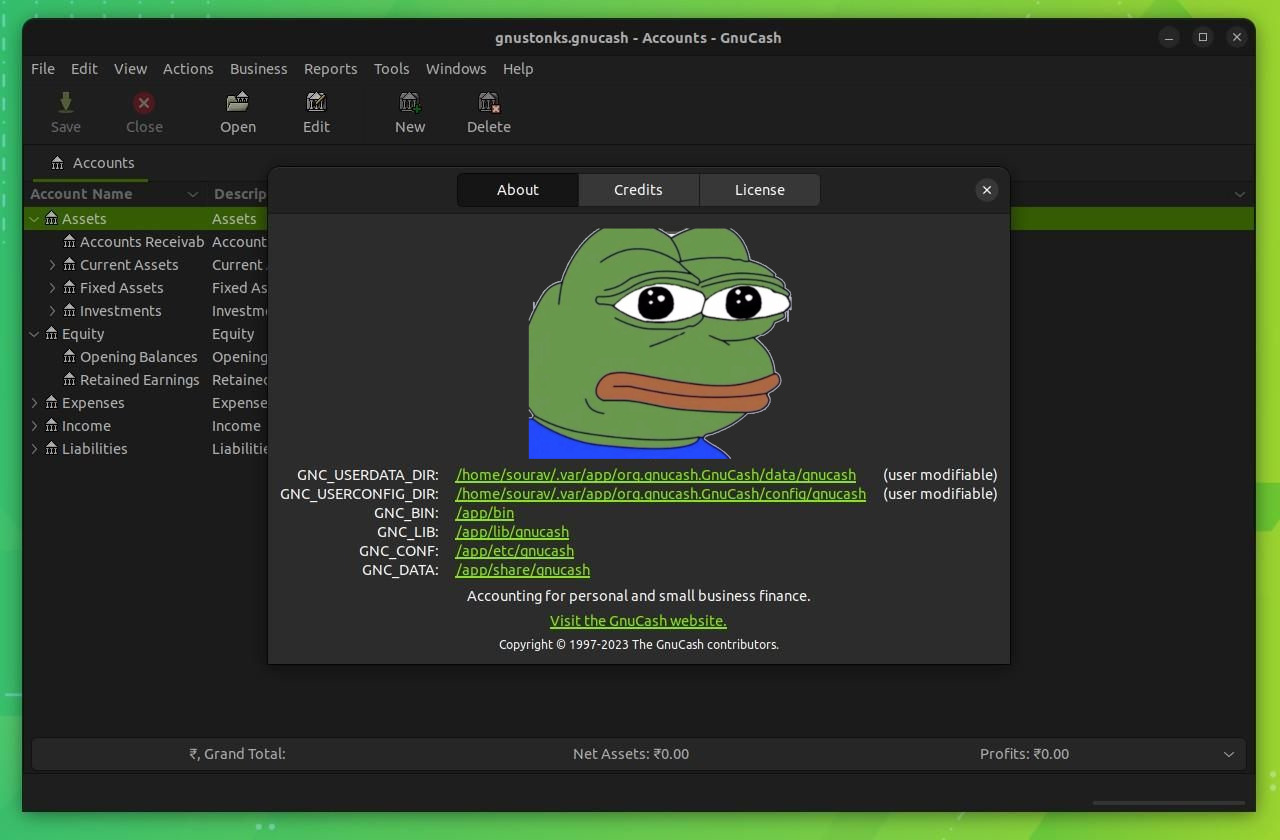This screenshot has height=840, width=1280.
Task: Click the Profits ₹0.00 summary value
Action: click(x=1024, y=754)
